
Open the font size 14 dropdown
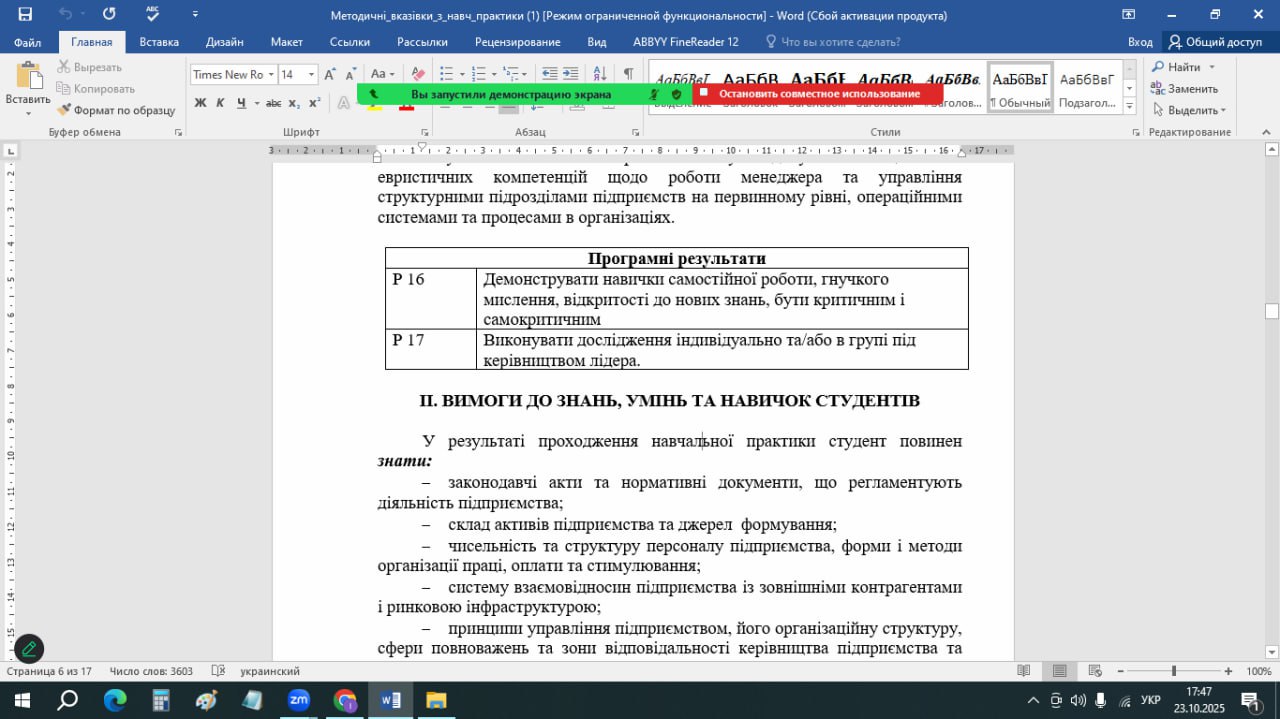click(x=312, y=74)
